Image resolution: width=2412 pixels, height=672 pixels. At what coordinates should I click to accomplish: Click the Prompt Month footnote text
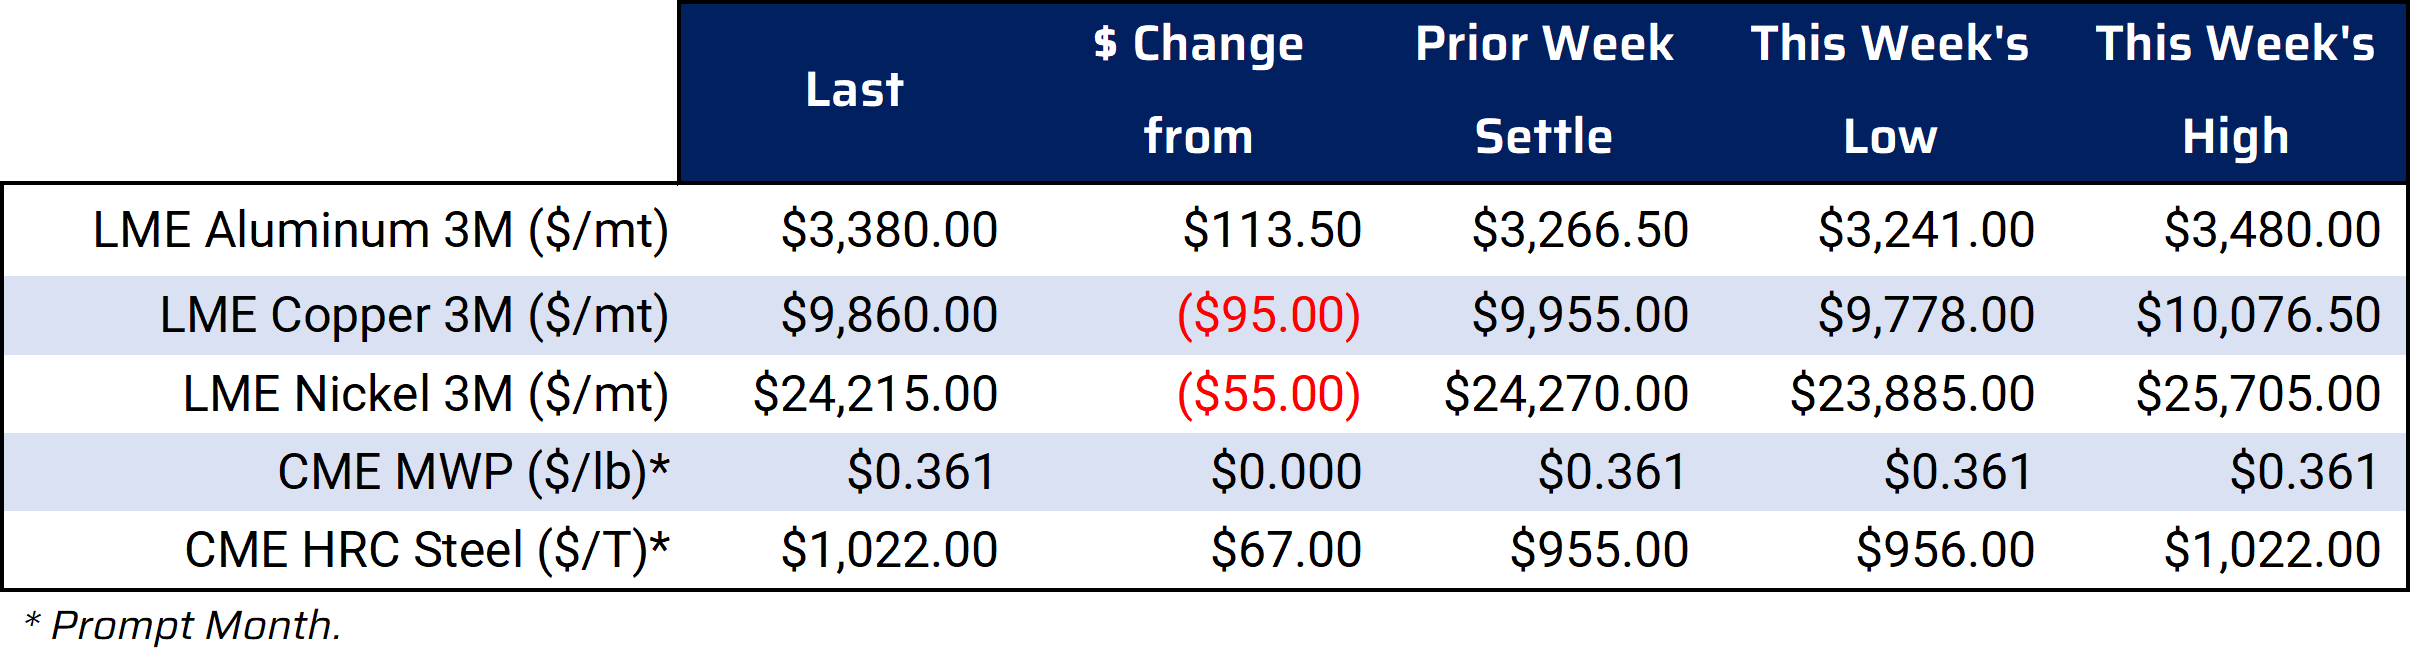(x=183, y=625)
